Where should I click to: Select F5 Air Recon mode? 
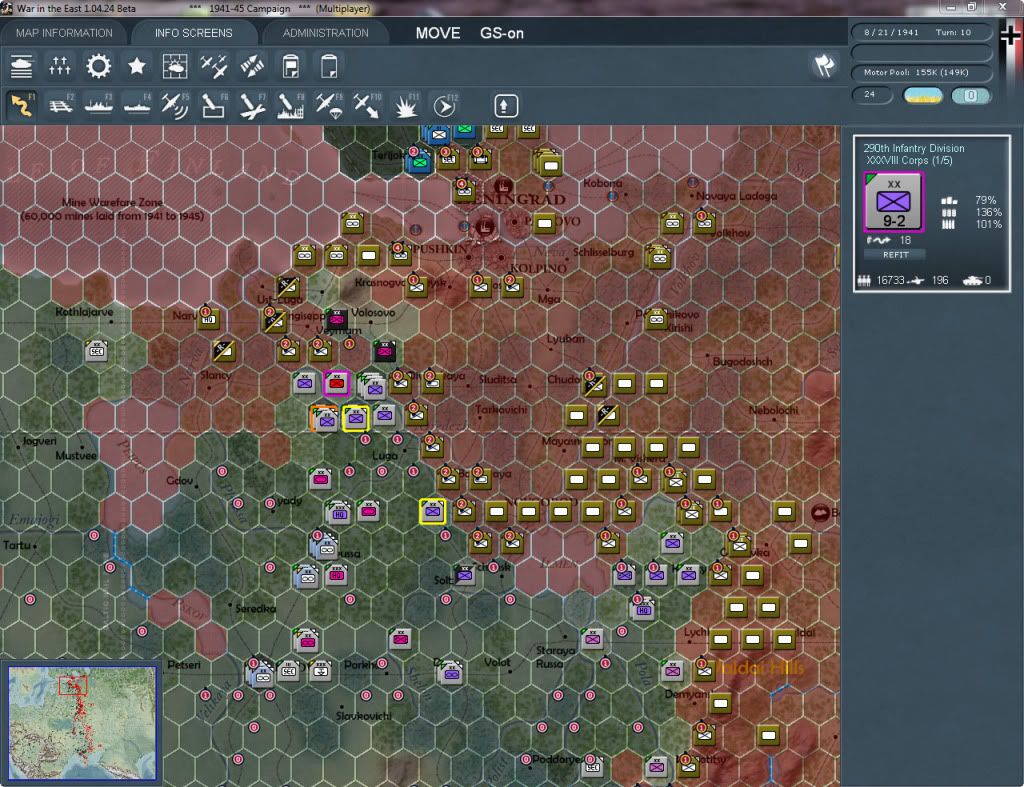click(x=175, y=106)
